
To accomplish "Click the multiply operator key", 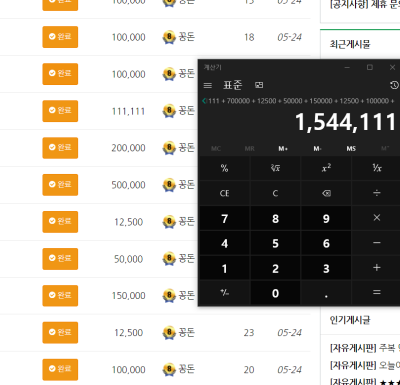I will pyautogui.click(x=377, y=218).
